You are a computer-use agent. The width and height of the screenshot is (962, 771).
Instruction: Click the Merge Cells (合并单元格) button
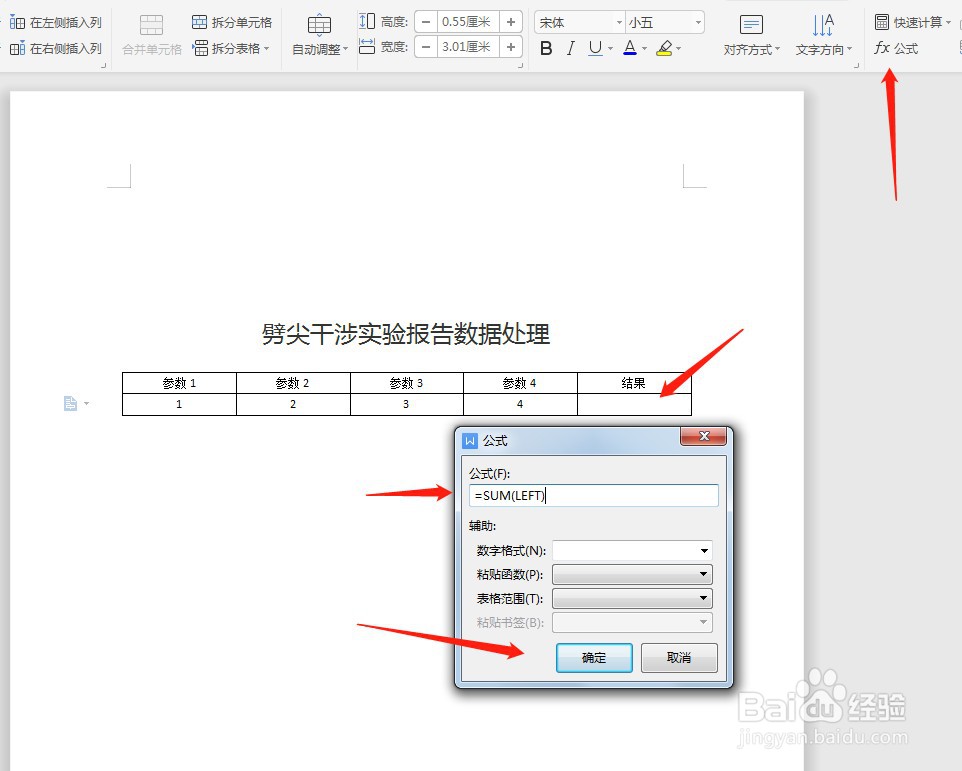click(152, 35)
